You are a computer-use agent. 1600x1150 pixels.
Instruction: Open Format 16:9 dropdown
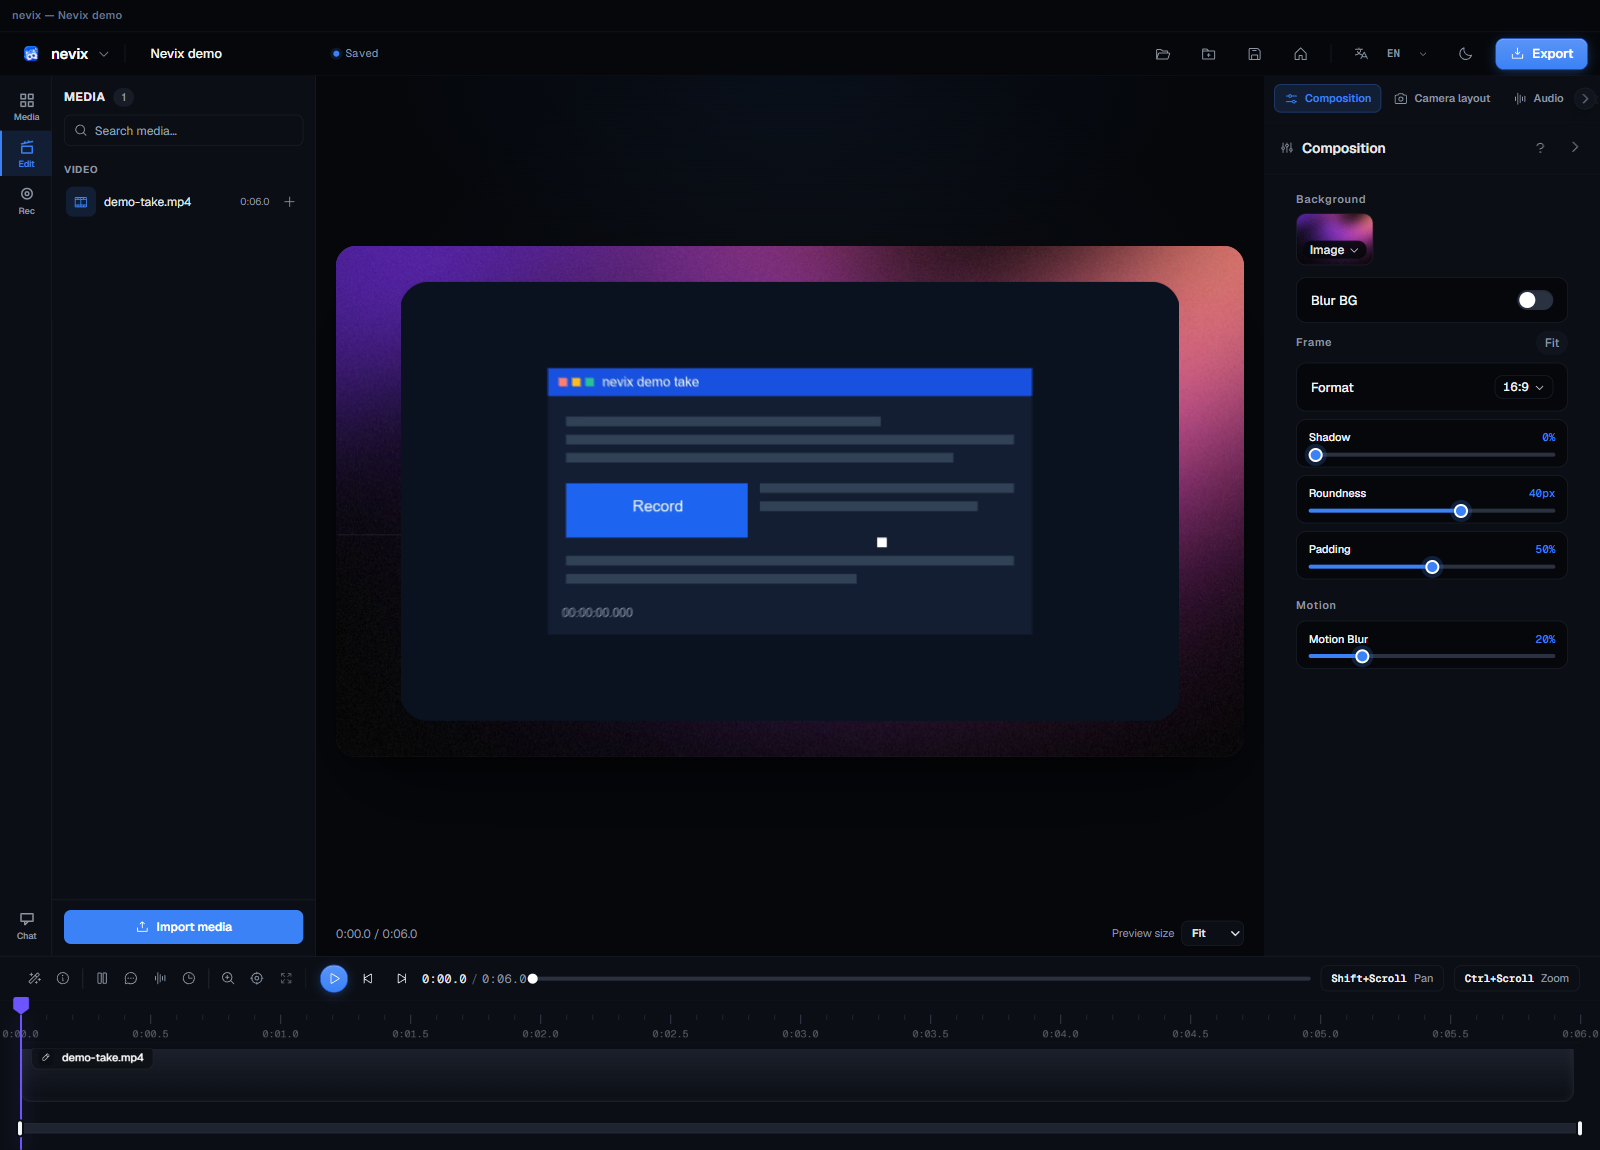point(1523,387)
